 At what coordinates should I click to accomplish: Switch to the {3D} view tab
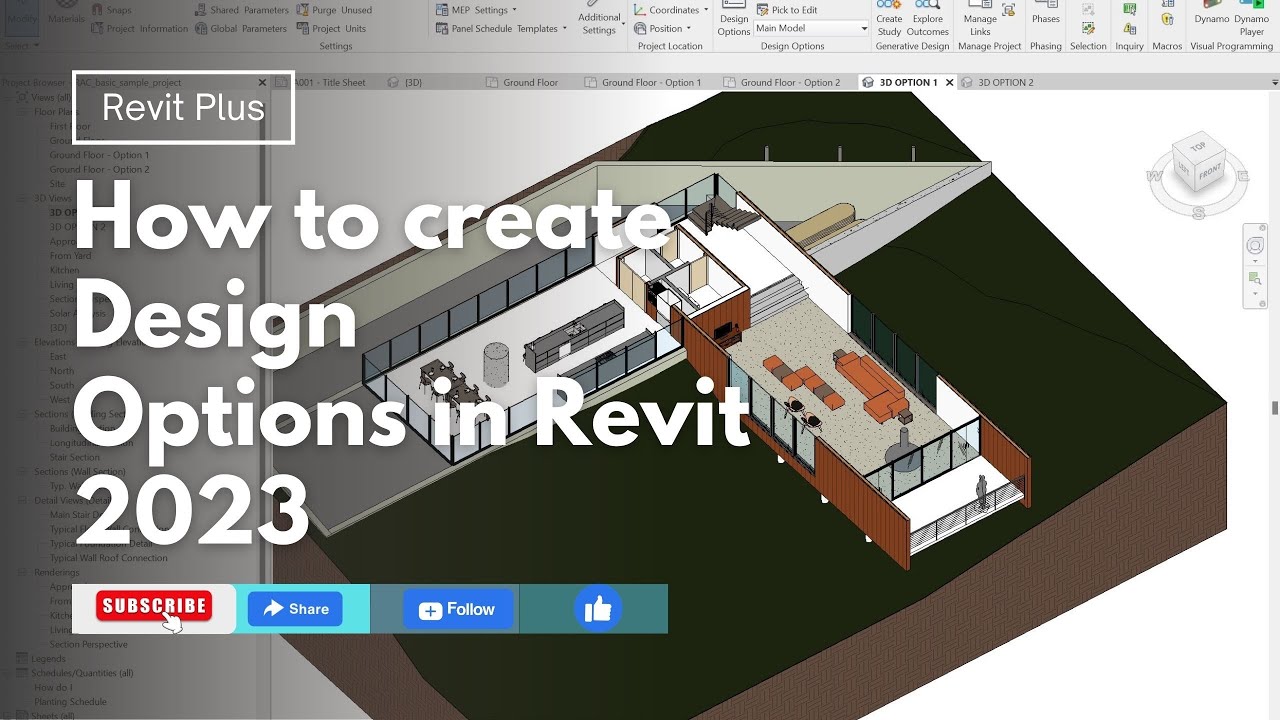point(405,82)
